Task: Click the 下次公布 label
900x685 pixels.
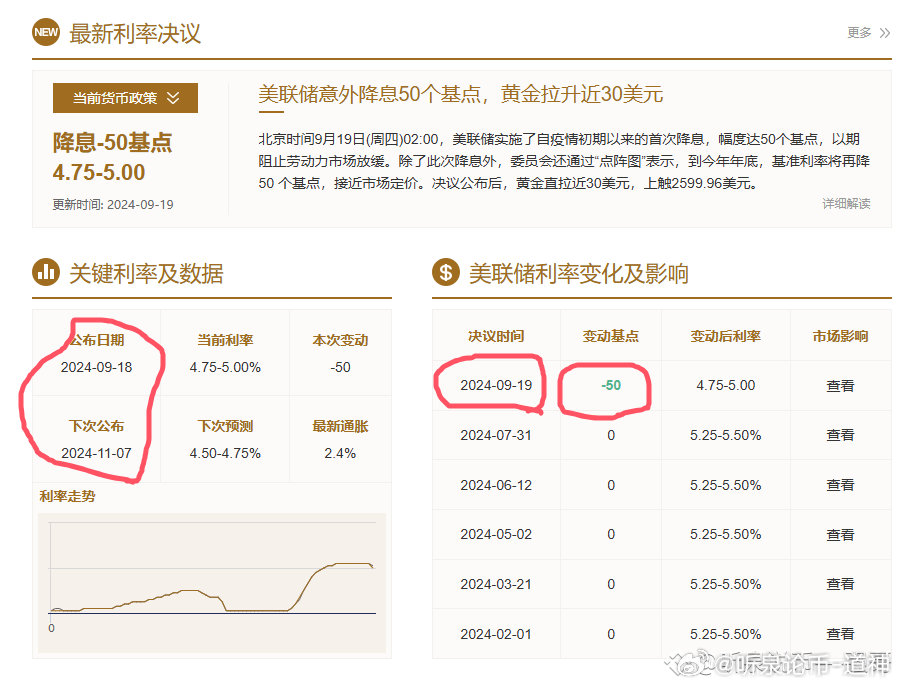Action: pyautogui.click(x=96, y=426)
